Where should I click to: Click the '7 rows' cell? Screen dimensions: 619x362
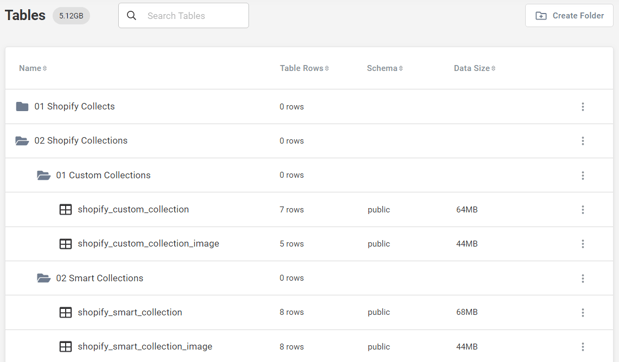(x=292, y=210)
